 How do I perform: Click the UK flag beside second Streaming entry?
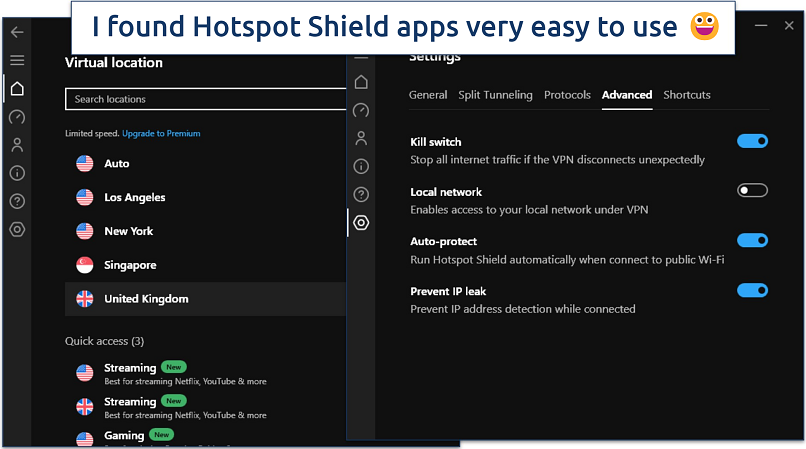coord(85,407)
